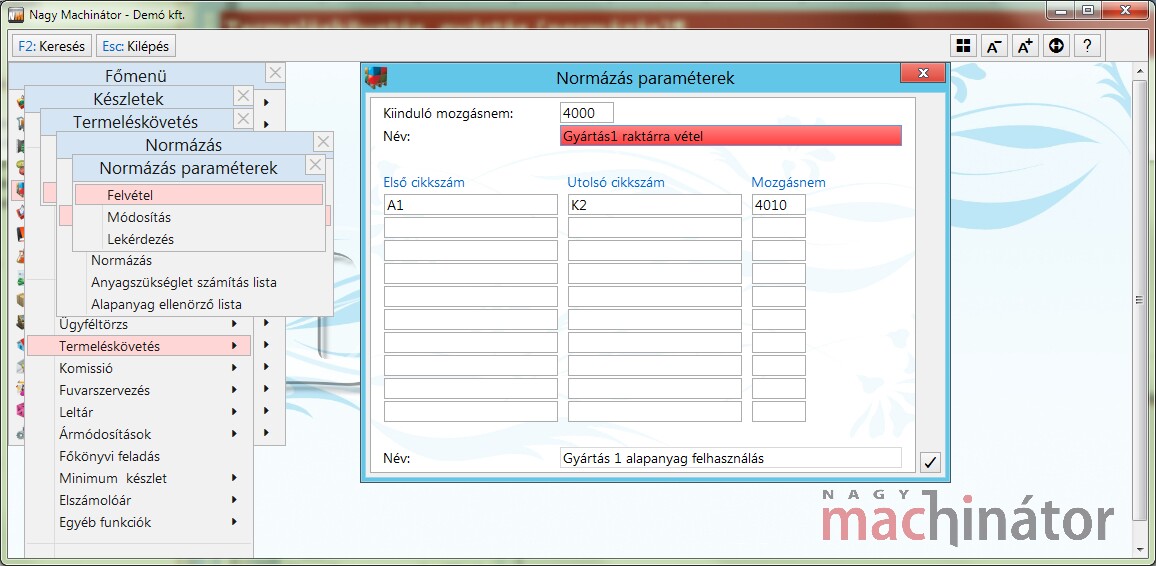Click the Normázás paraméterek dialog title icon
Viewport: 1156px width, 566px height.
pyautogui.click(x=377, y=77)
